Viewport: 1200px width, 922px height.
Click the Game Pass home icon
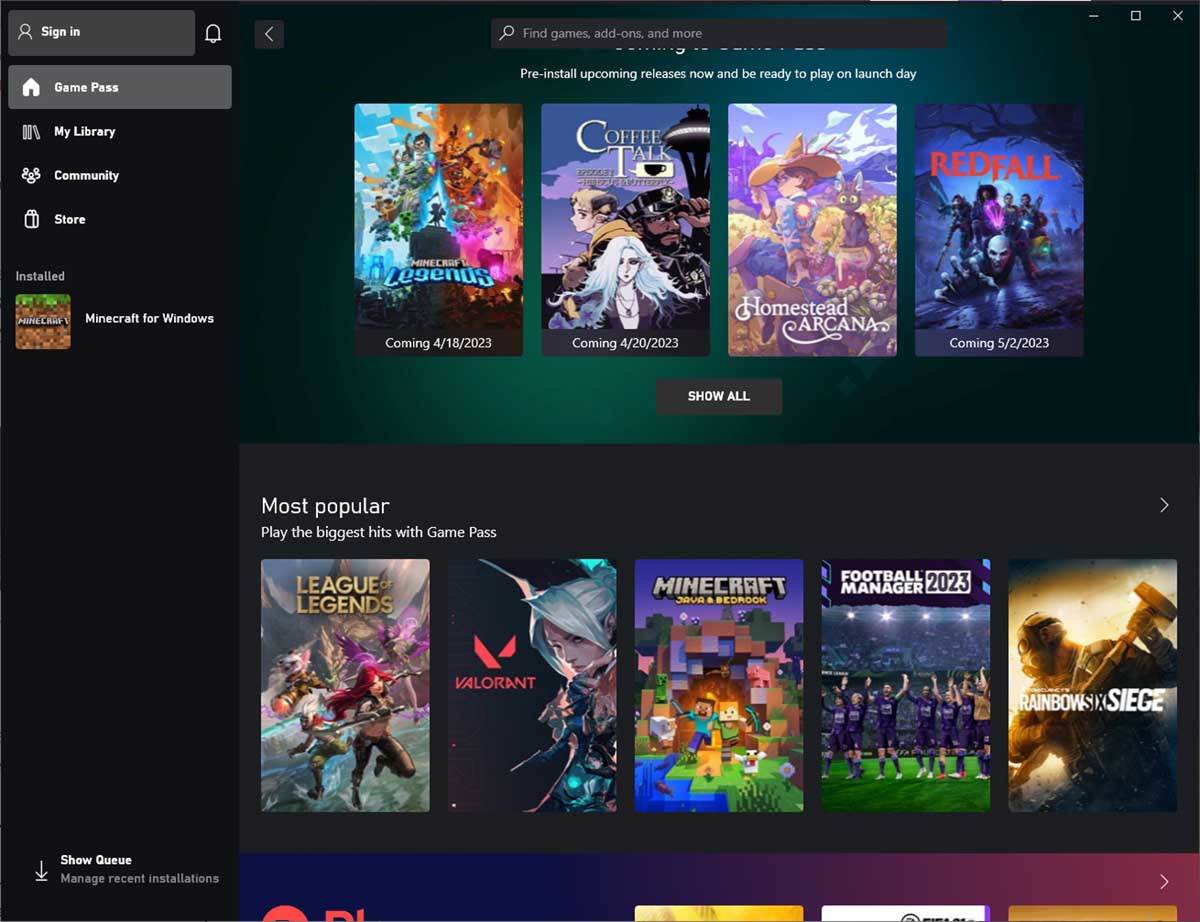[32, 87]
